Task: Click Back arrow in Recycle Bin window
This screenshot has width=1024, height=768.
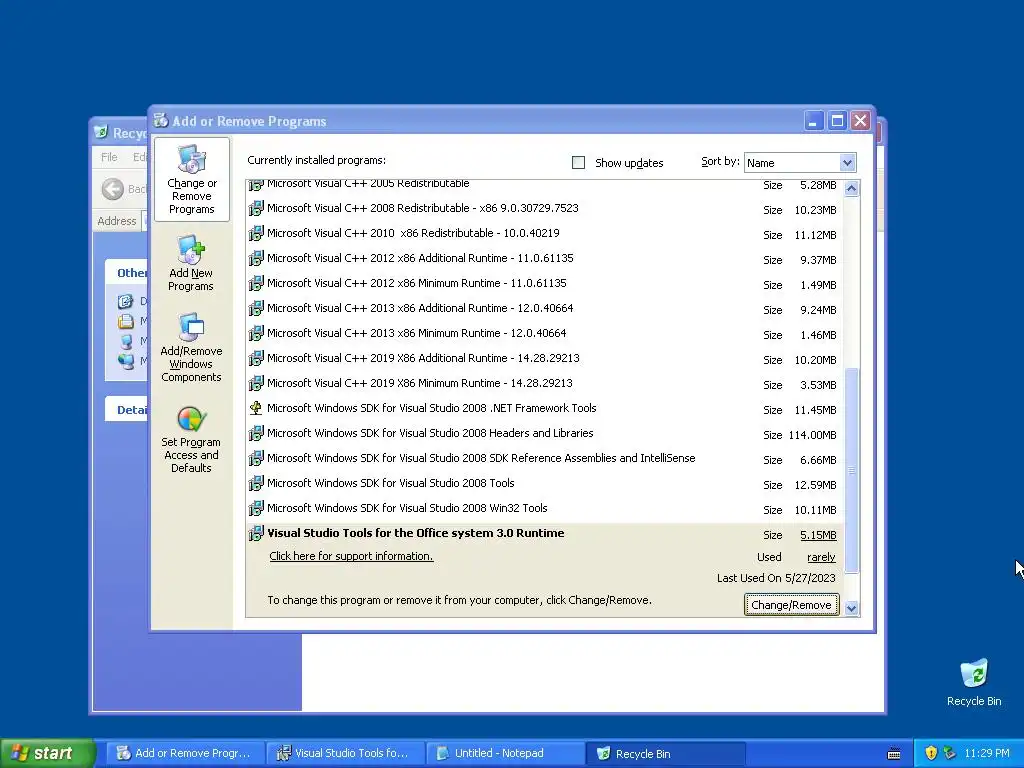Action: click(x=112, y=189)
